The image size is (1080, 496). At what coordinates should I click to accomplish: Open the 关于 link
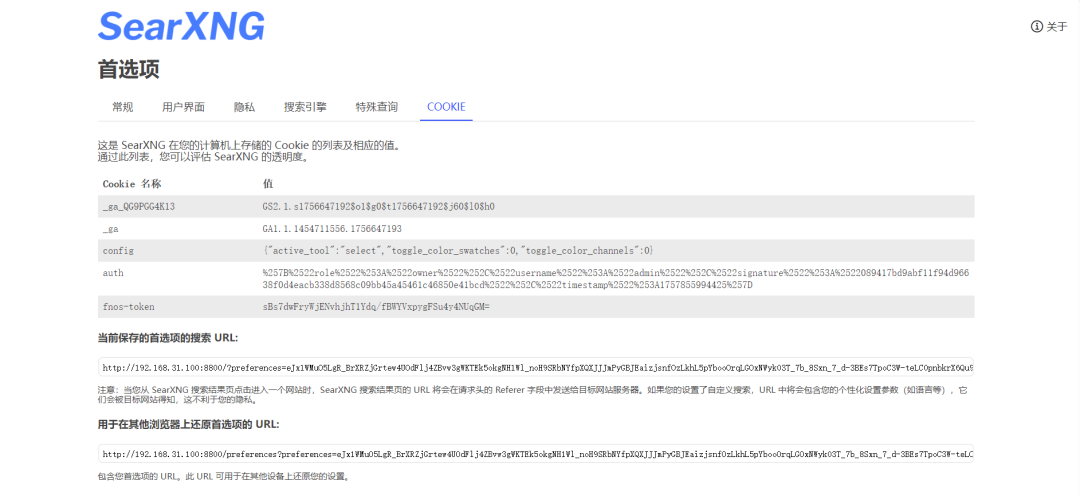pos(1049,27)
